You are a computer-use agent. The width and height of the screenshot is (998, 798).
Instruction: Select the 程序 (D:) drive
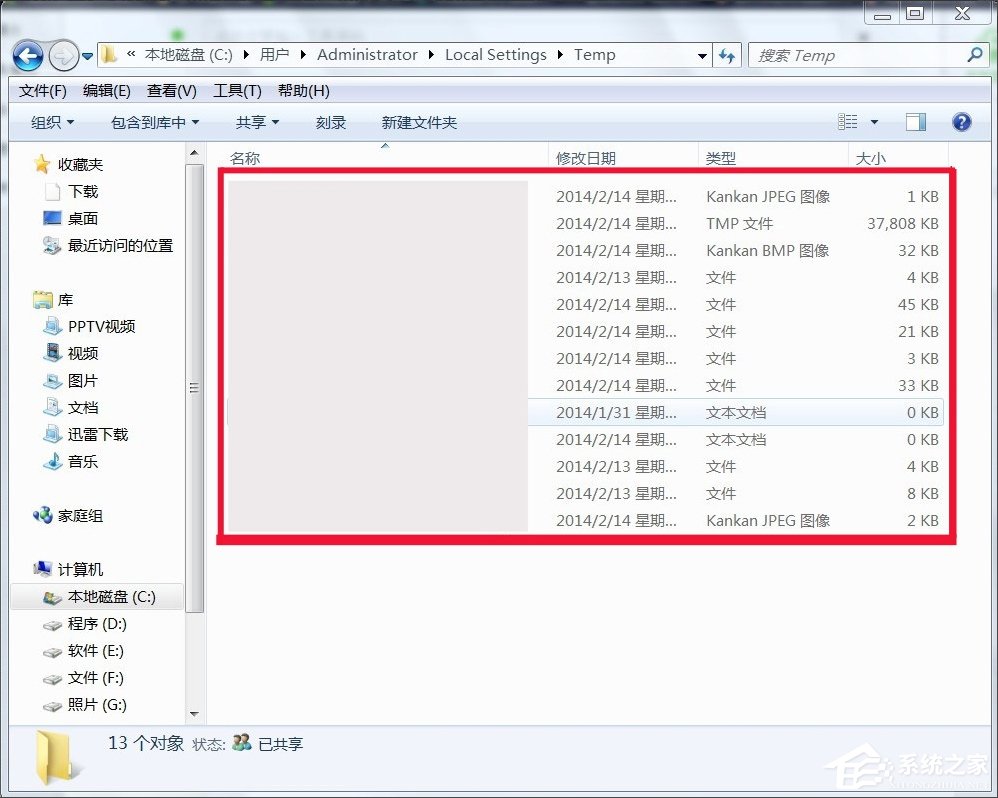pyautogui.click(x=82, y=624)
